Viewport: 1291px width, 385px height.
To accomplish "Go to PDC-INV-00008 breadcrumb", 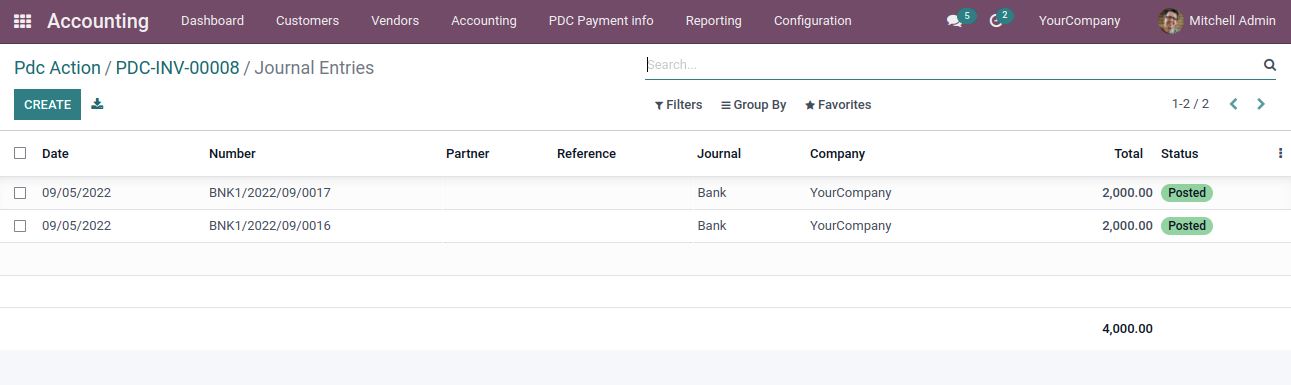I will (x=178, y=68).
